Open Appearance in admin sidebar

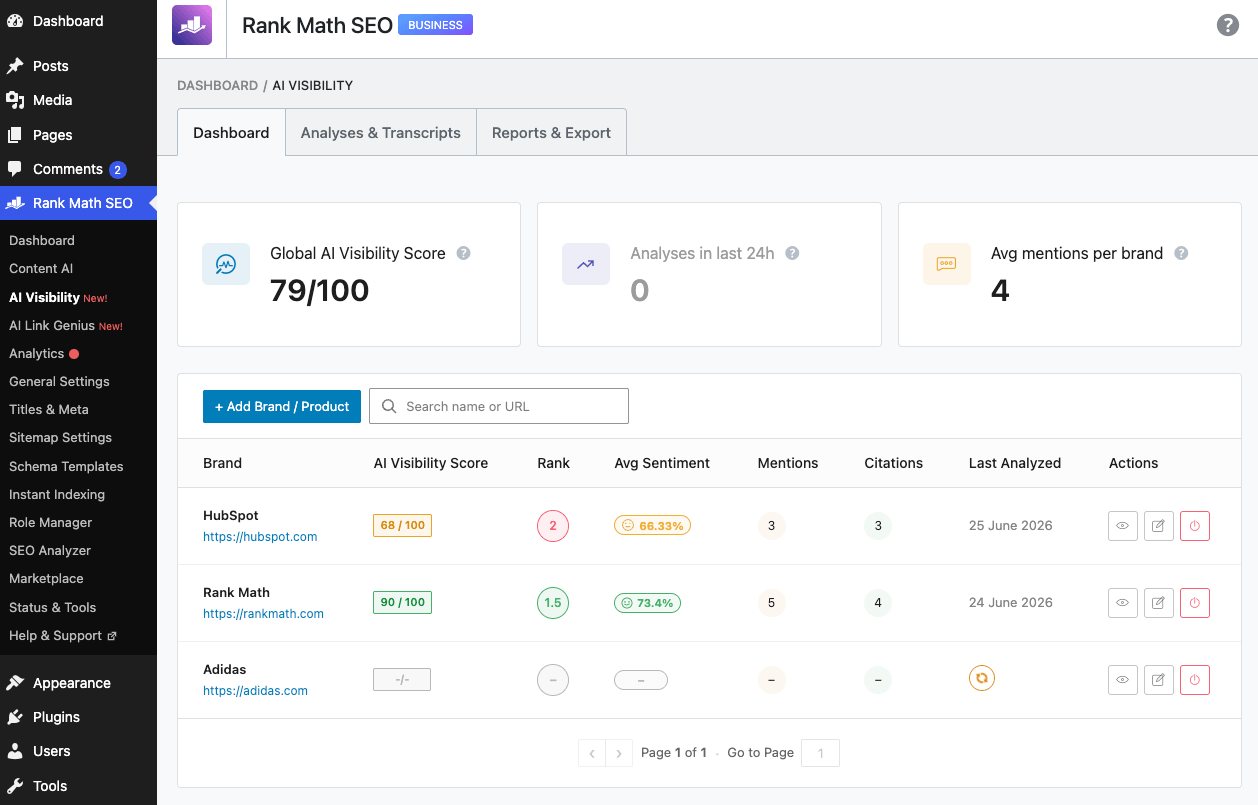point(78,683)
